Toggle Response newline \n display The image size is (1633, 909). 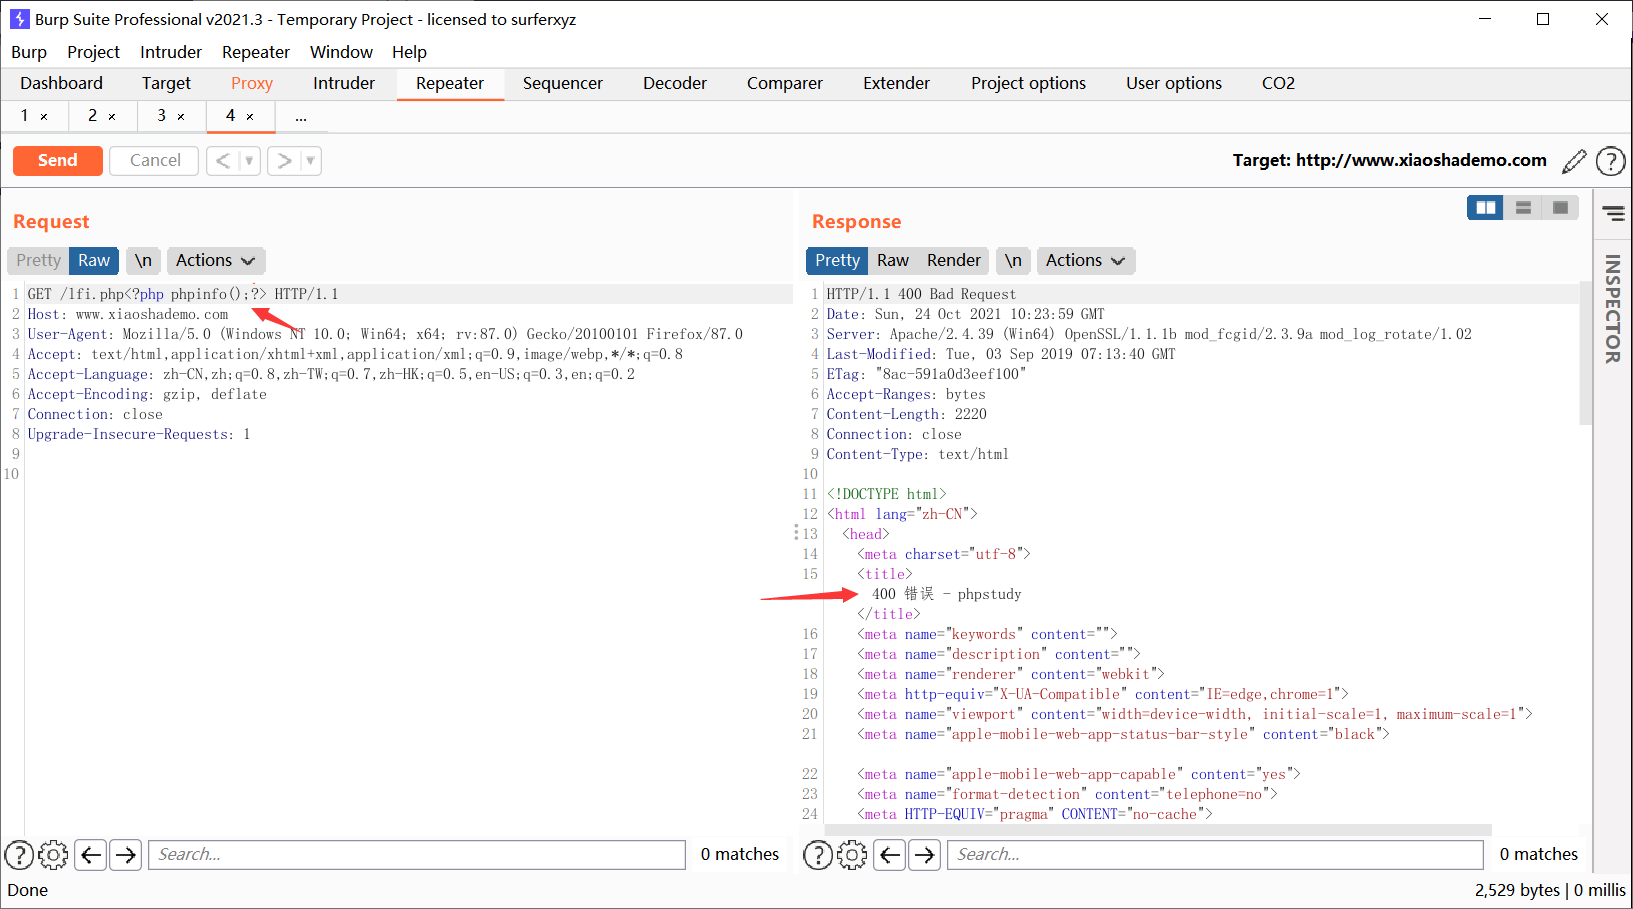point(1013,261)
